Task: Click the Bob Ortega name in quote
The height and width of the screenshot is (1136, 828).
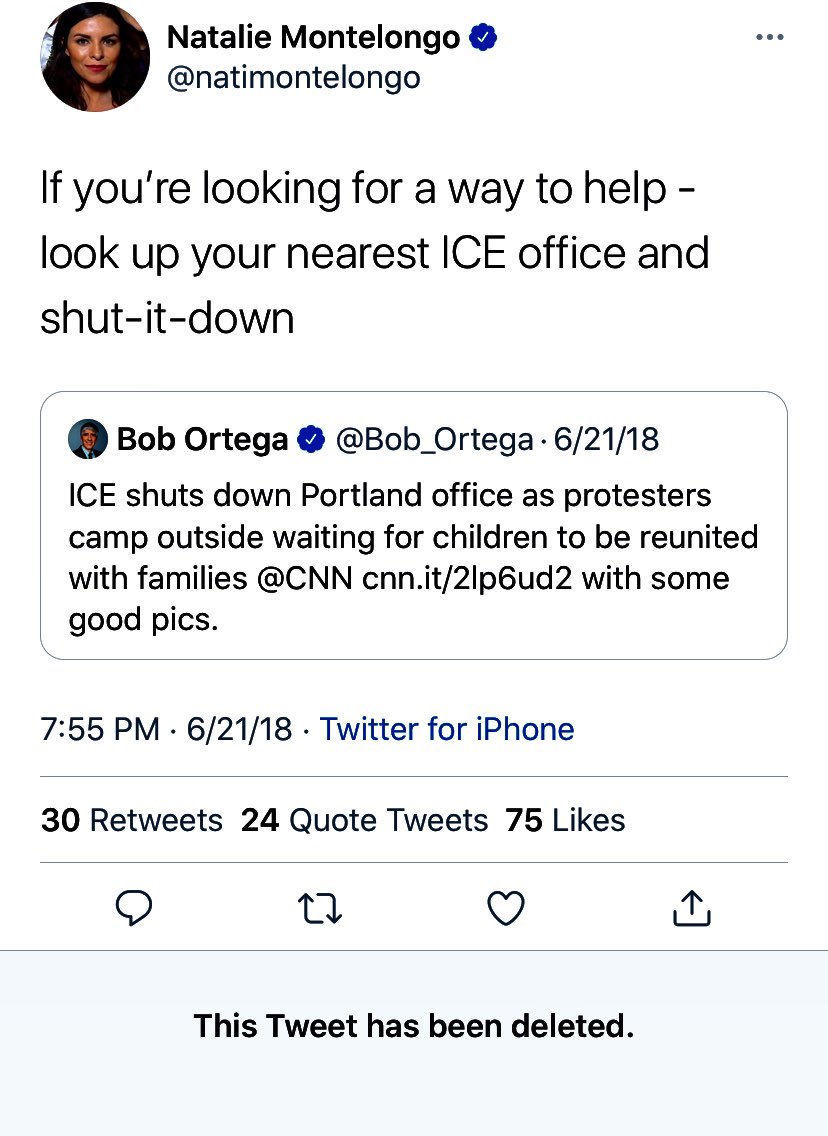Action: [x=202, y=439]
